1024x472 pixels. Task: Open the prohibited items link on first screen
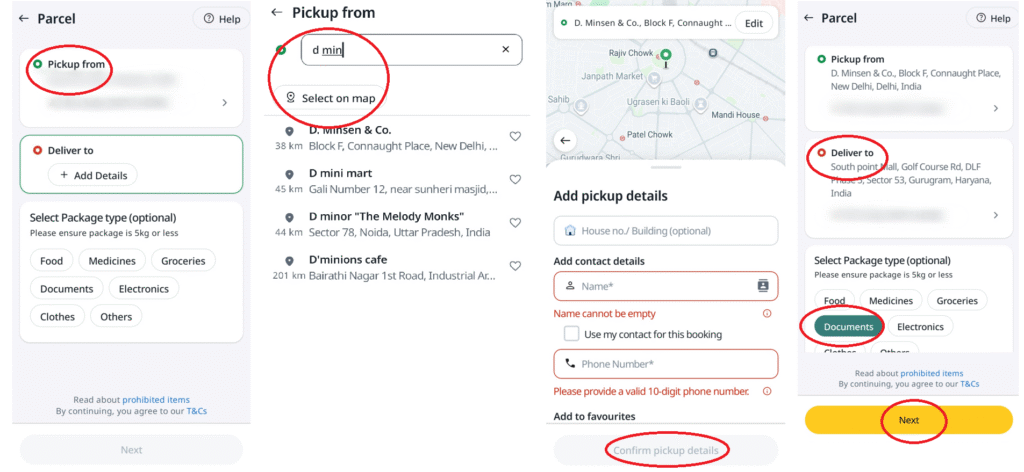(156, 400)
